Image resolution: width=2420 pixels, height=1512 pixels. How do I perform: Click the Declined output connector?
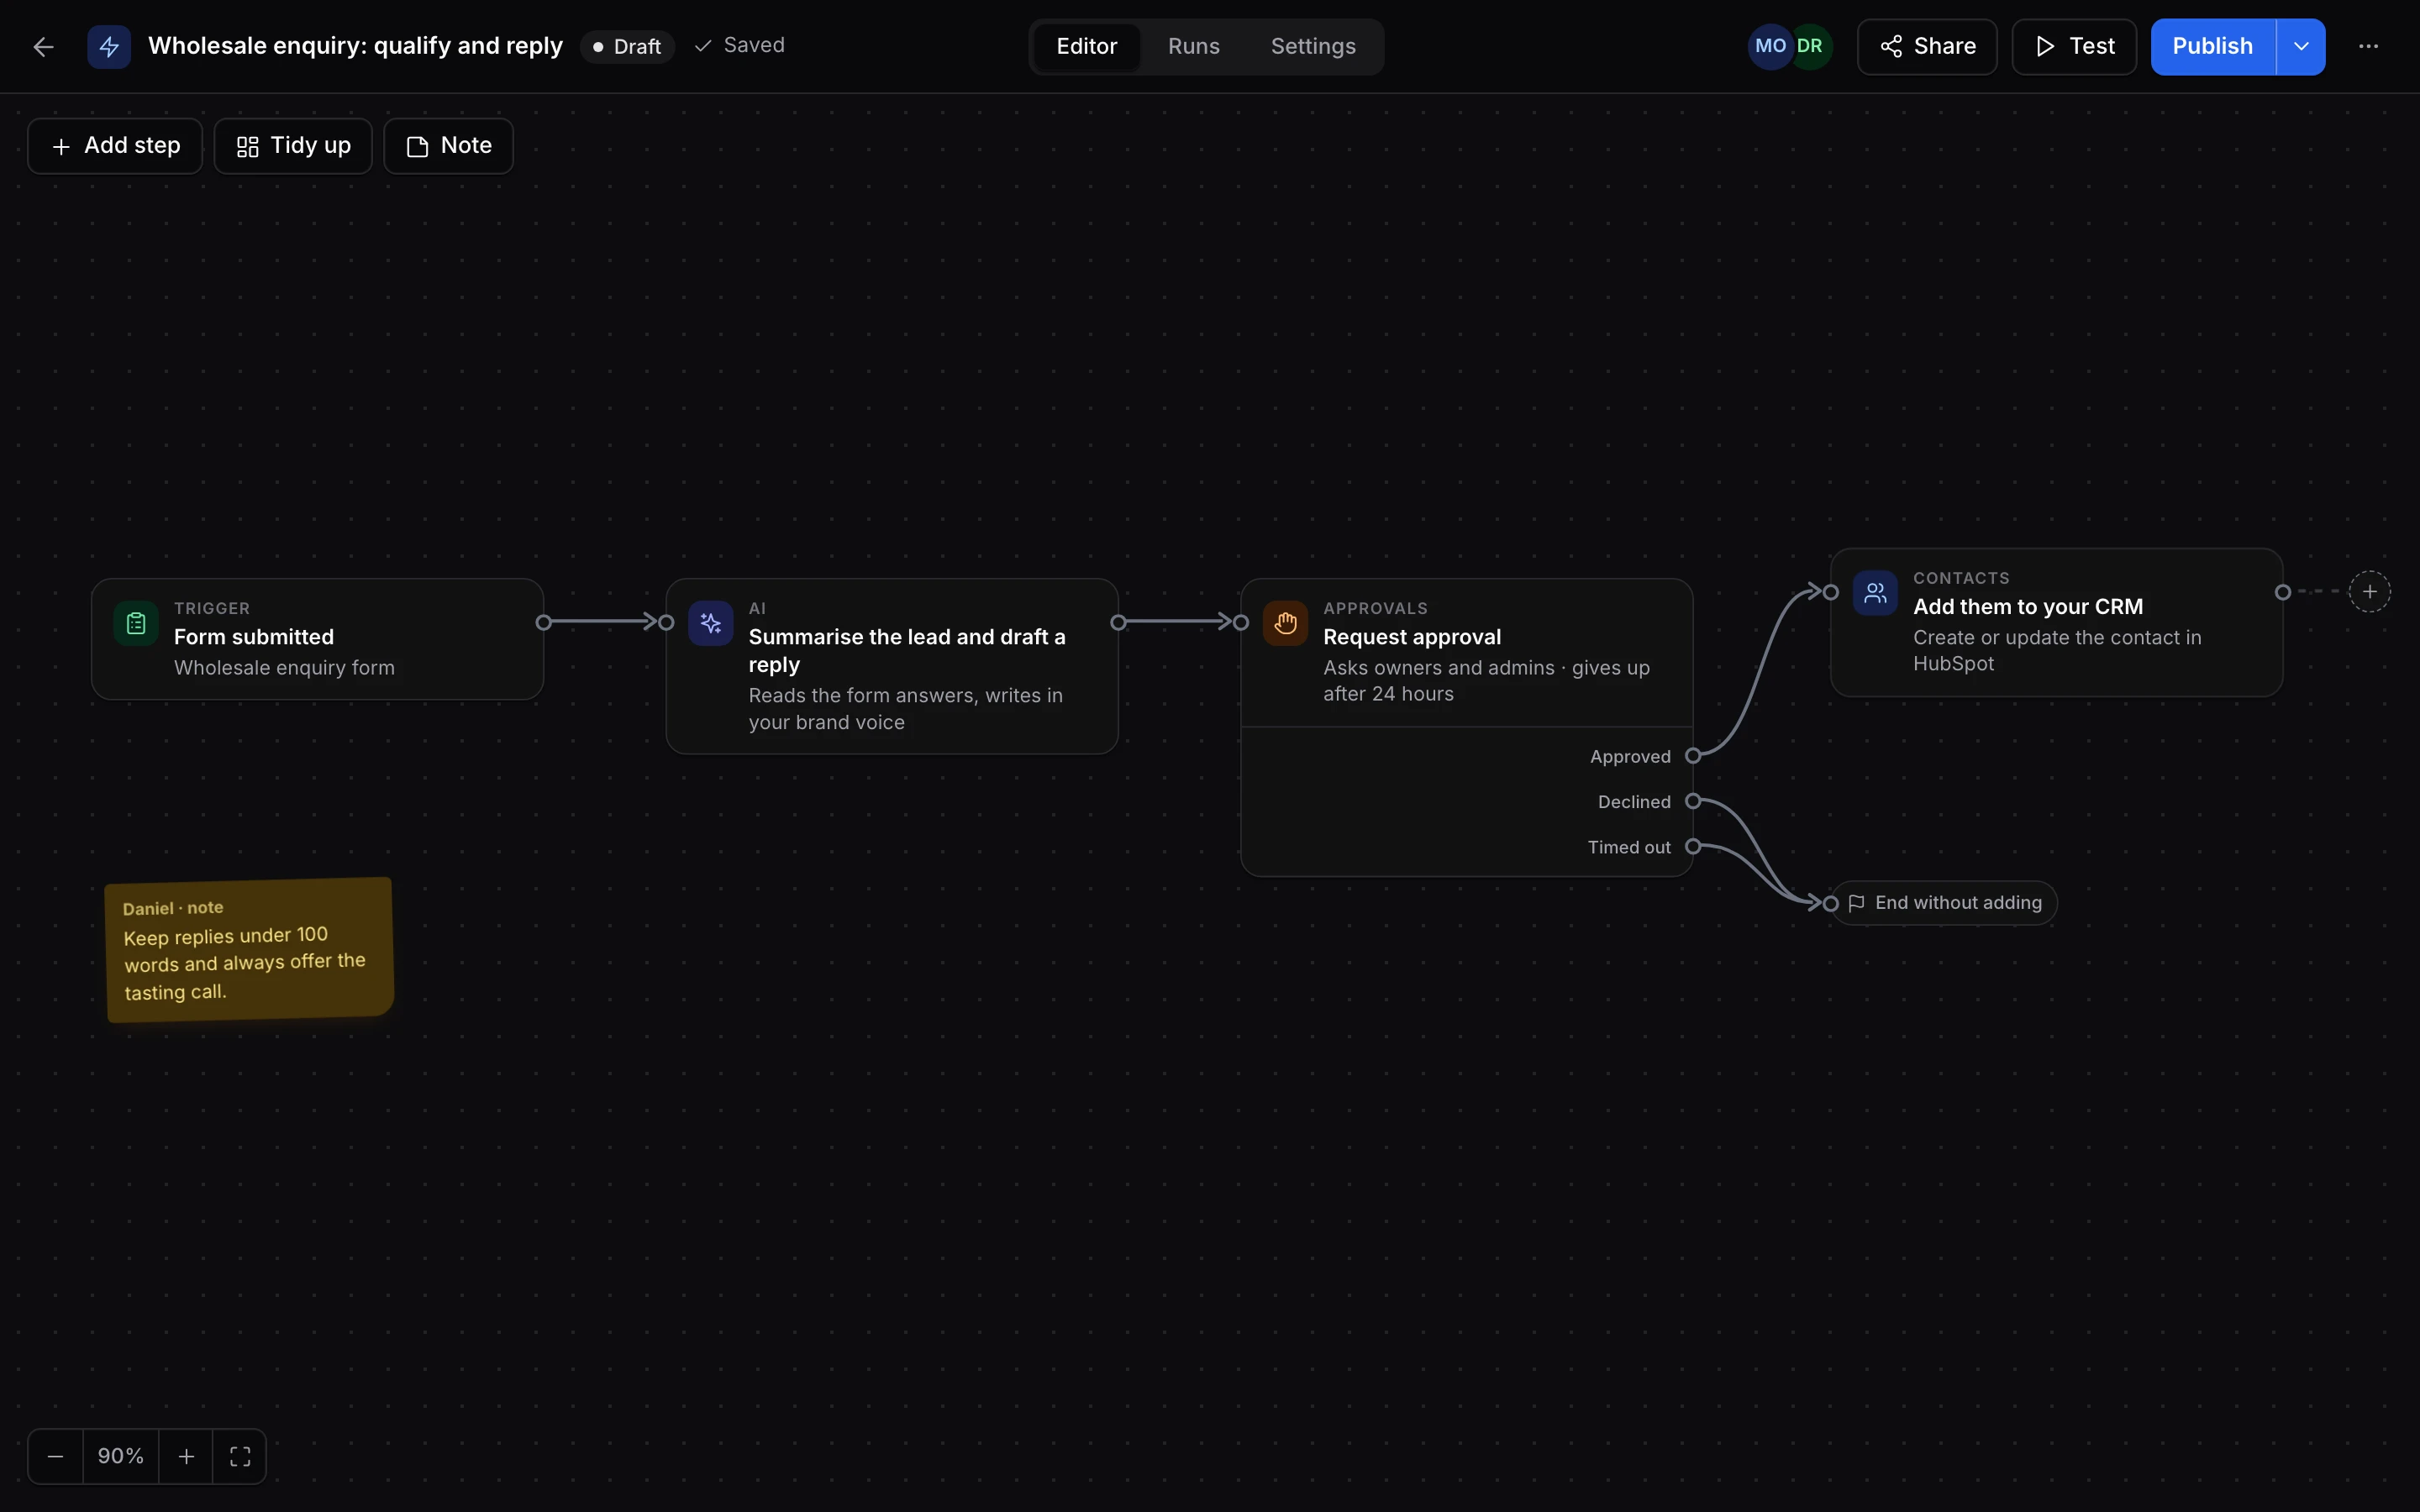[x=1693, y=801]
